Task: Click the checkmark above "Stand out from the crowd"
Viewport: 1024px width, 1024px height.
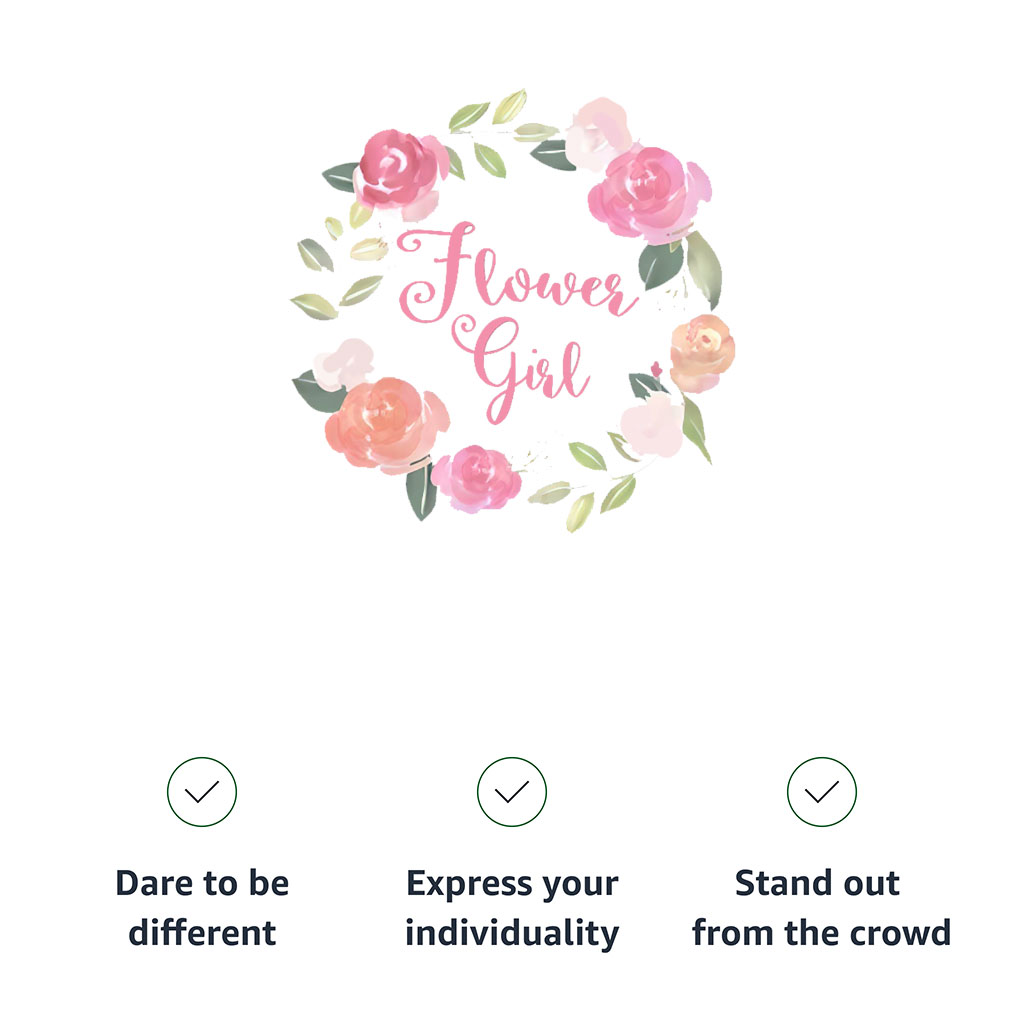Action: click(822, 792)
